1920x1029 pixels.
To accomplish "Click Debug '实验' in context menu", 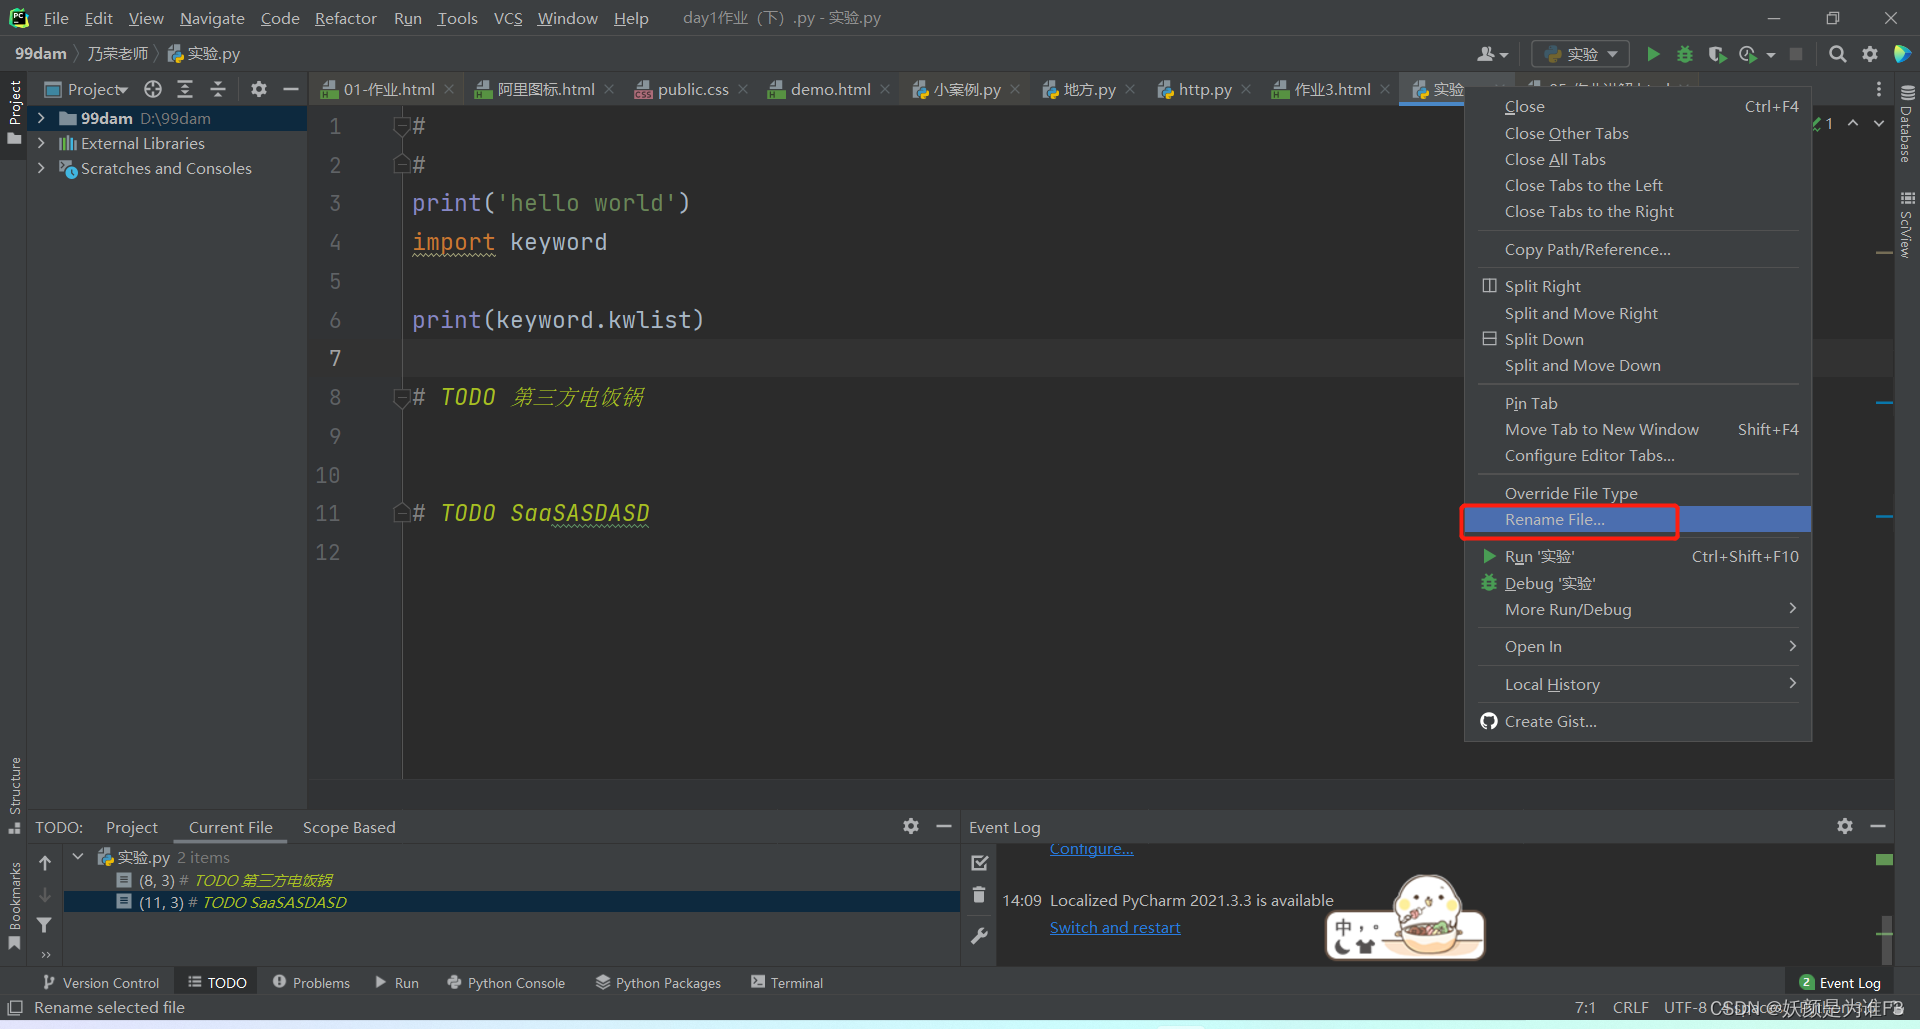I will pyautogui.click(x=1638, y=583).
